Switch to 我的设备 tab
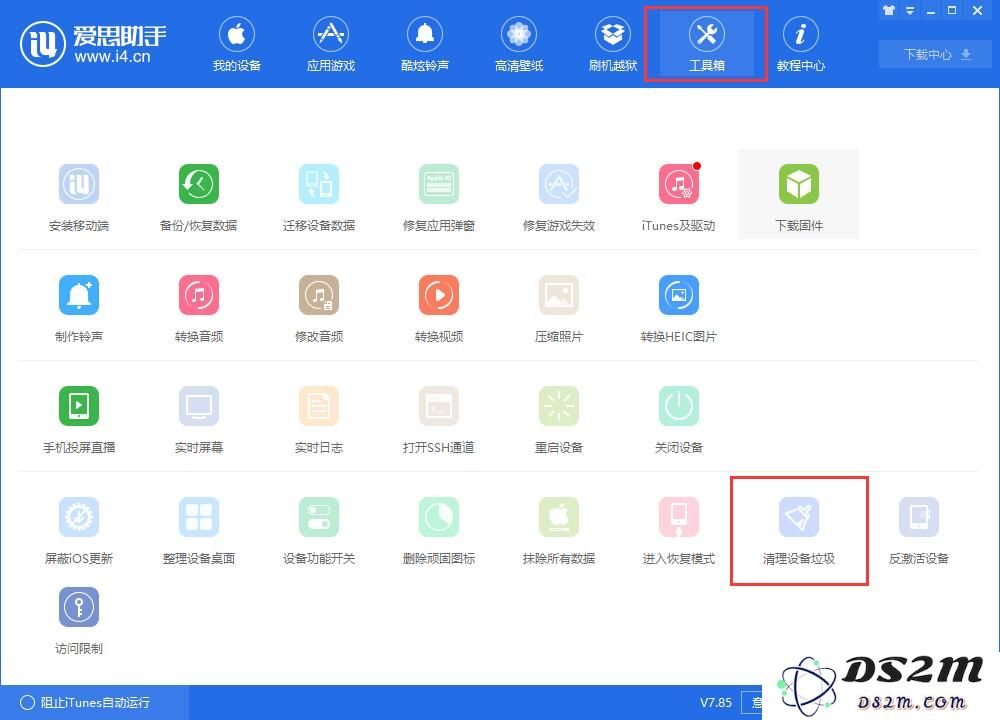Image resolution: width=1000 pixels, height=720 pixels. coord(237,44)
